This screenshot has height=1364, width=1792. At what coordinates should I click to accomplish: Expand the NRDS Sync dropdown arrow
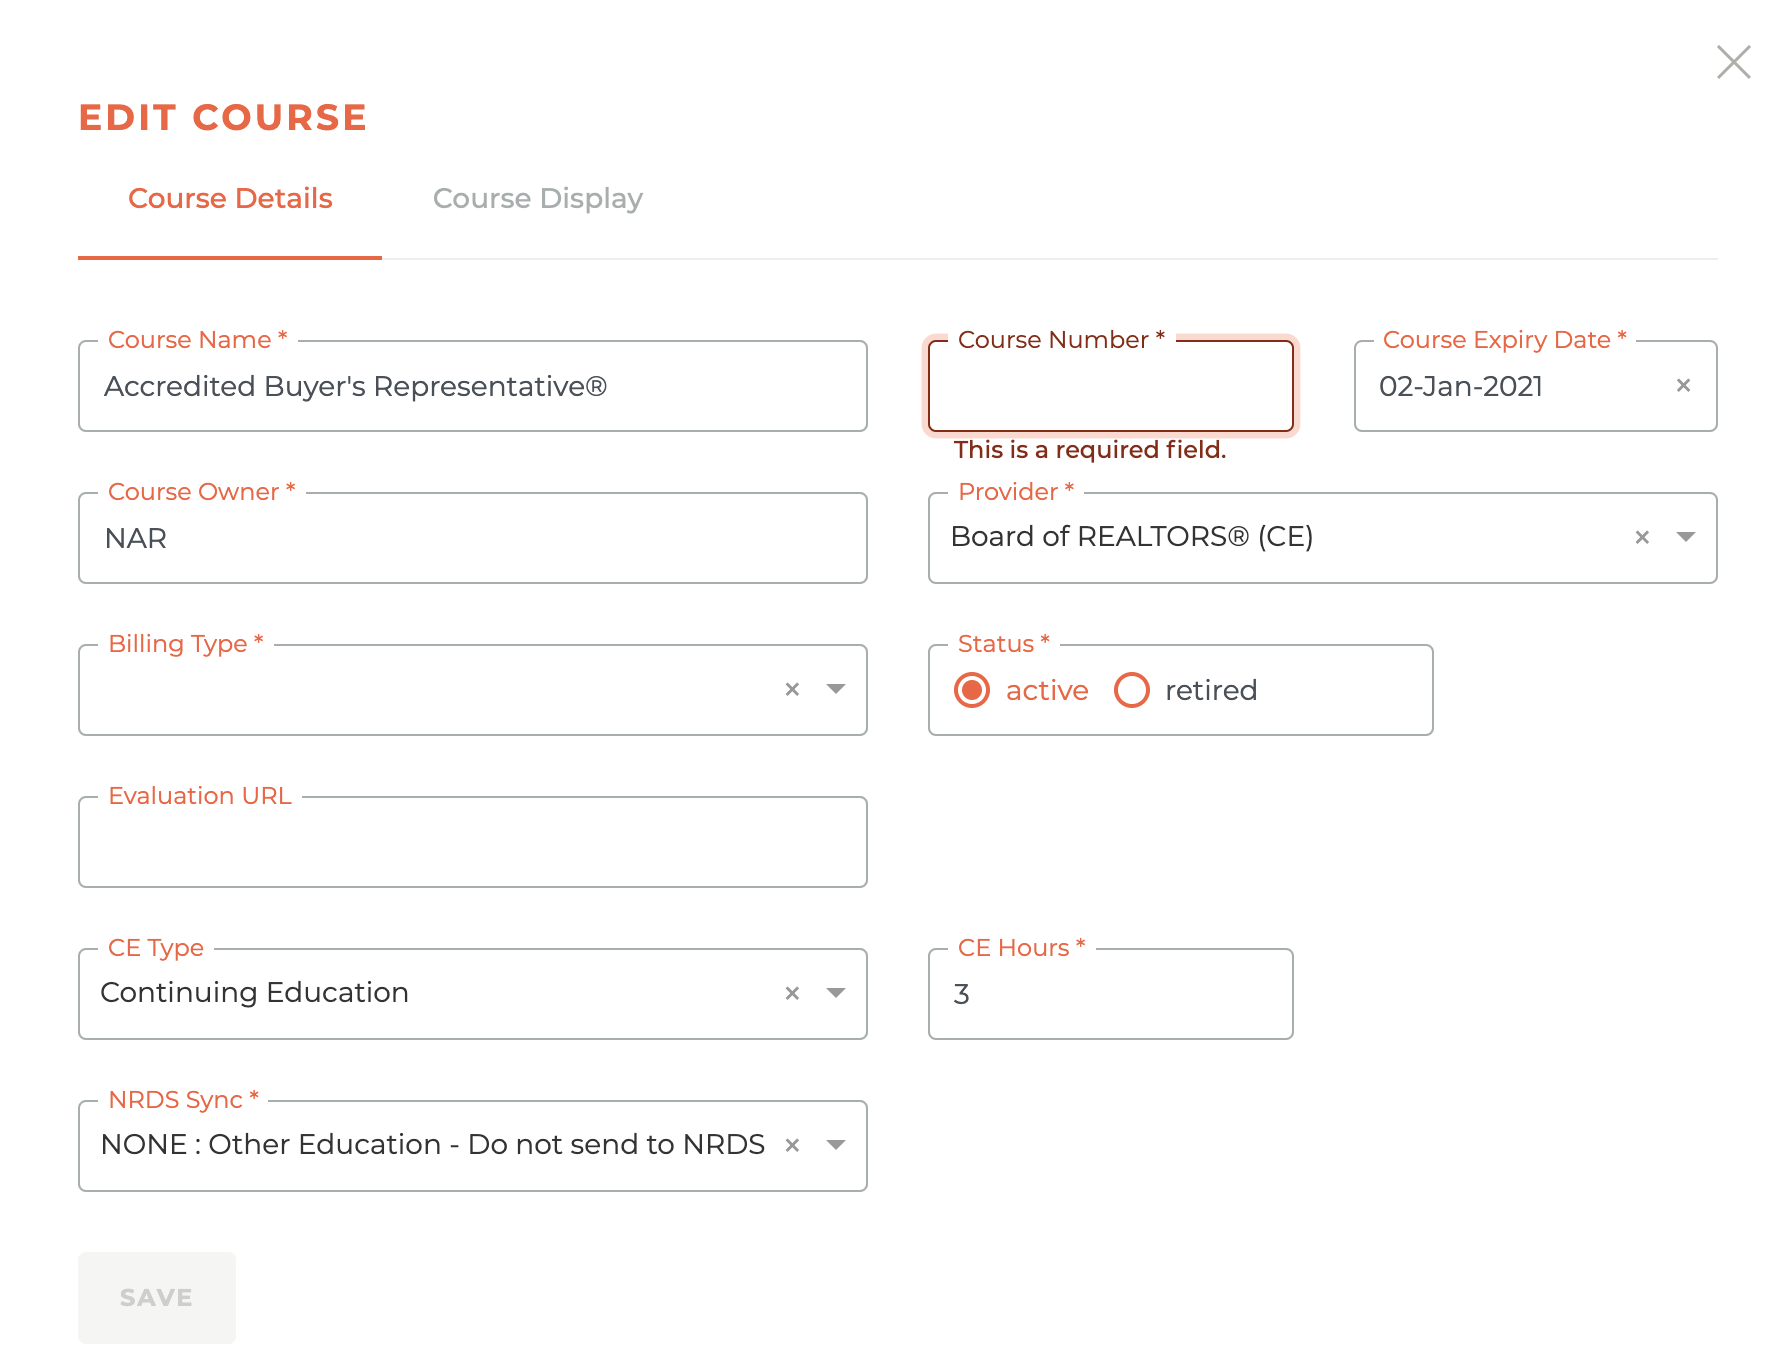click(836, 1145)
